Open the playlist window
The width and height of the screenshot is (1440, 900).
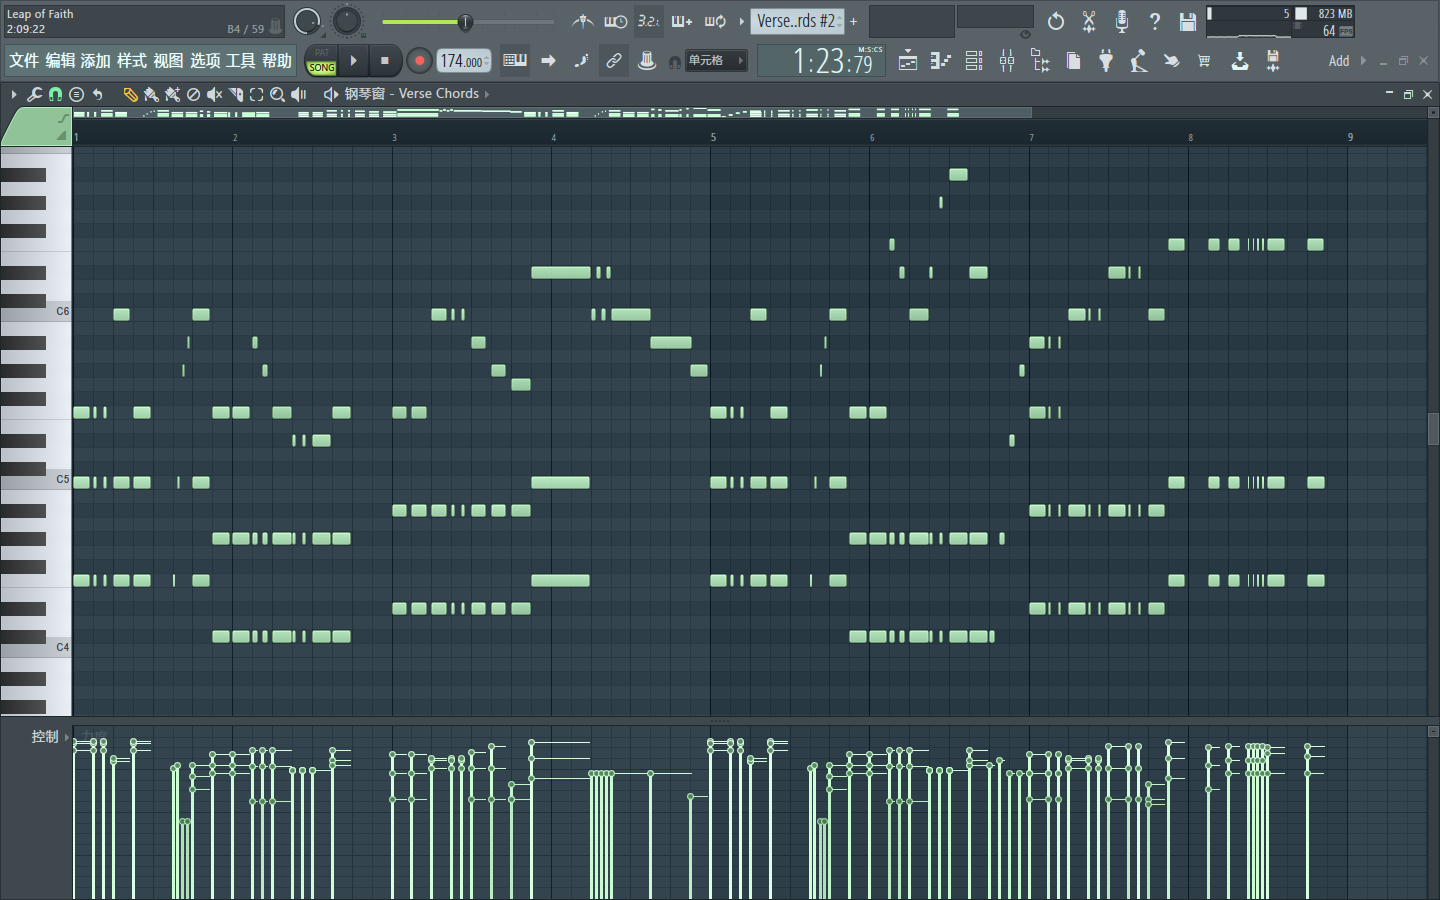pos(907,61)
